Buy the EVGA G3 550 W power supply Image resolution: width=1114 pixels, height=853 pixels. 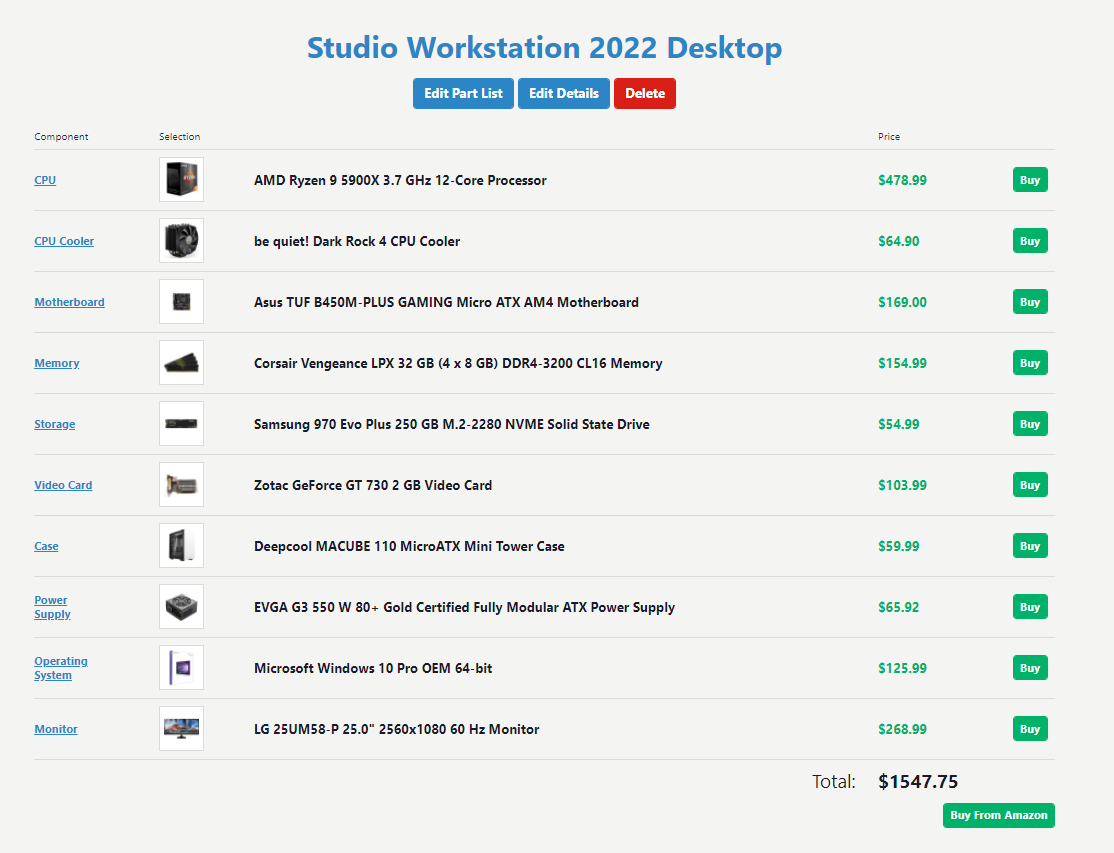(1030, 608)
